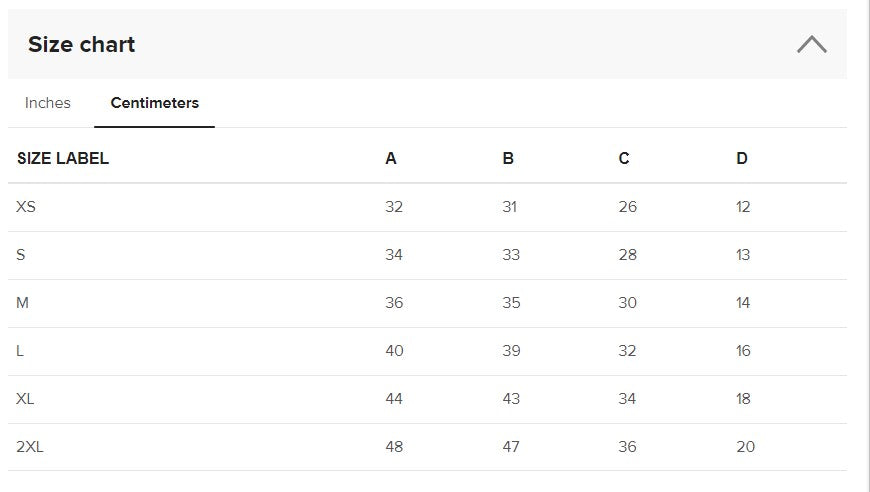Collapse the Size chart section chevron
This screenshot has height=492, width=870.
pos(811,44)
